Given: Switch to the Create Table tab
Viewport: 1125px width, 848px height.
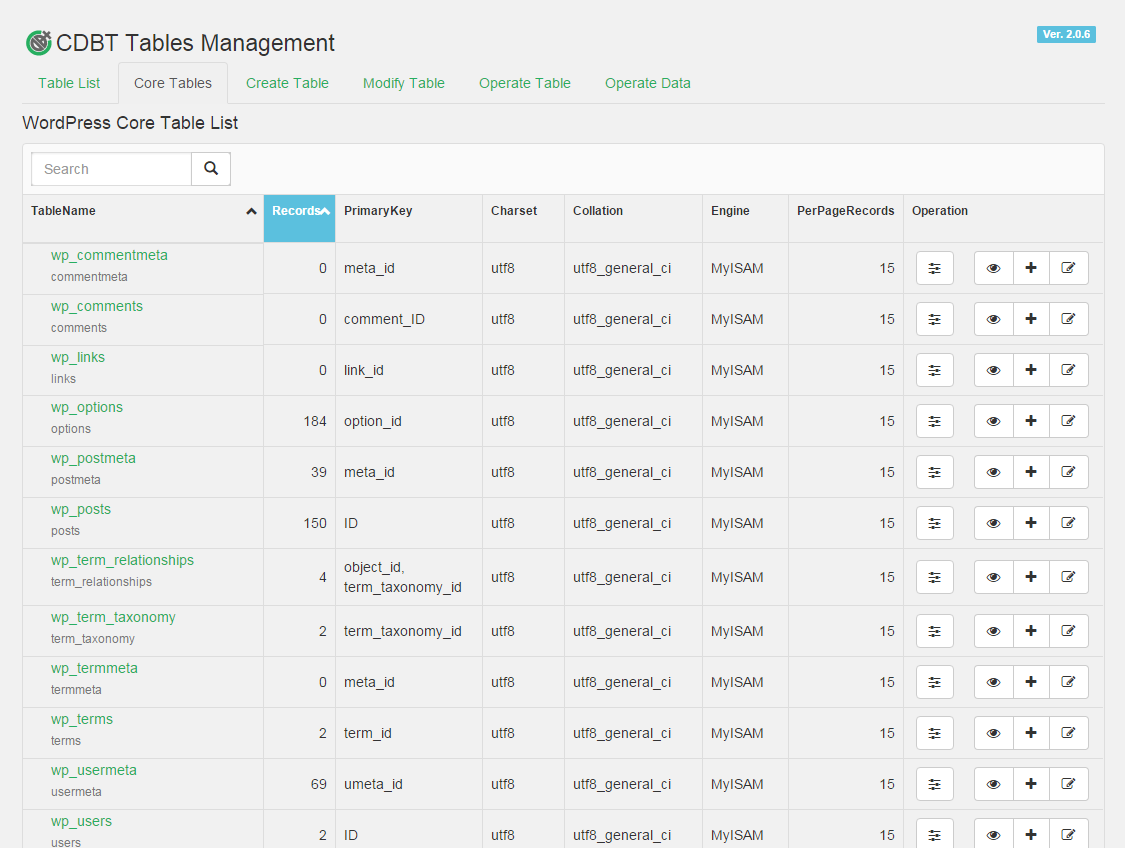Looking at the screenshot, I should click(287, 83).
